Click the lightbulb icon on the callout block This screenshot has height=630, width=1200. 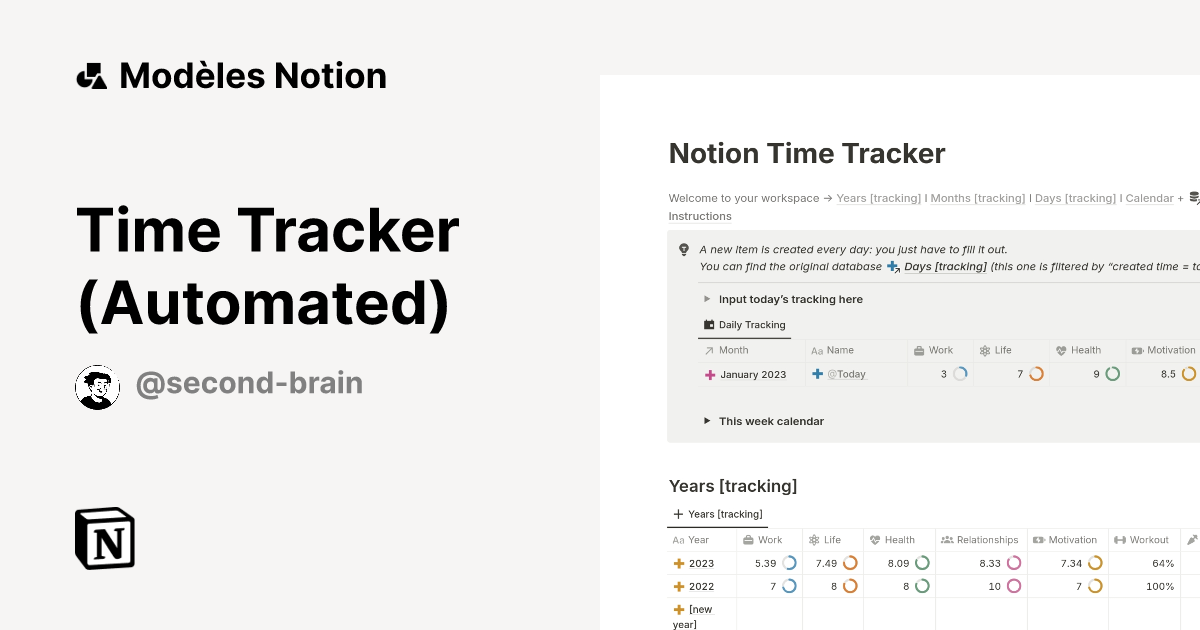(683, 248)
